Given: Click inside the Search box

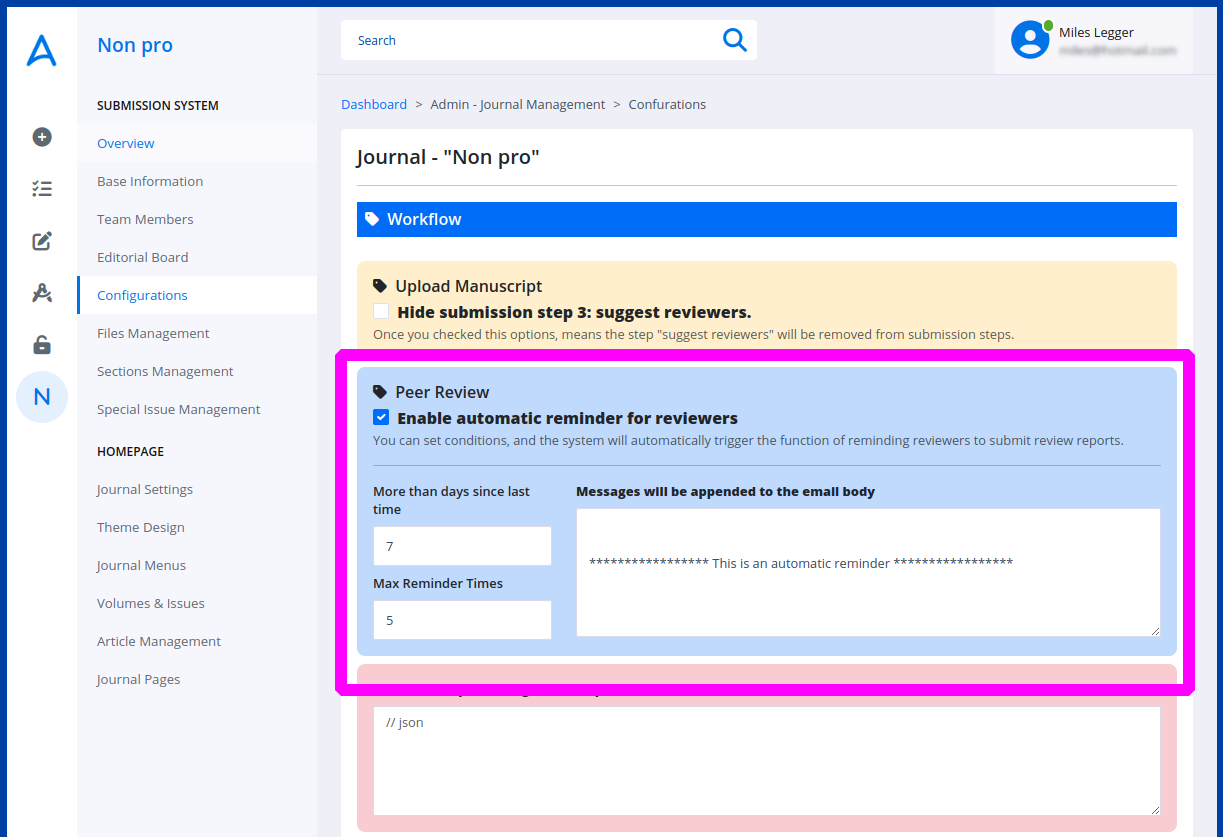Looking at the screenshot, I should click(530, 40).
